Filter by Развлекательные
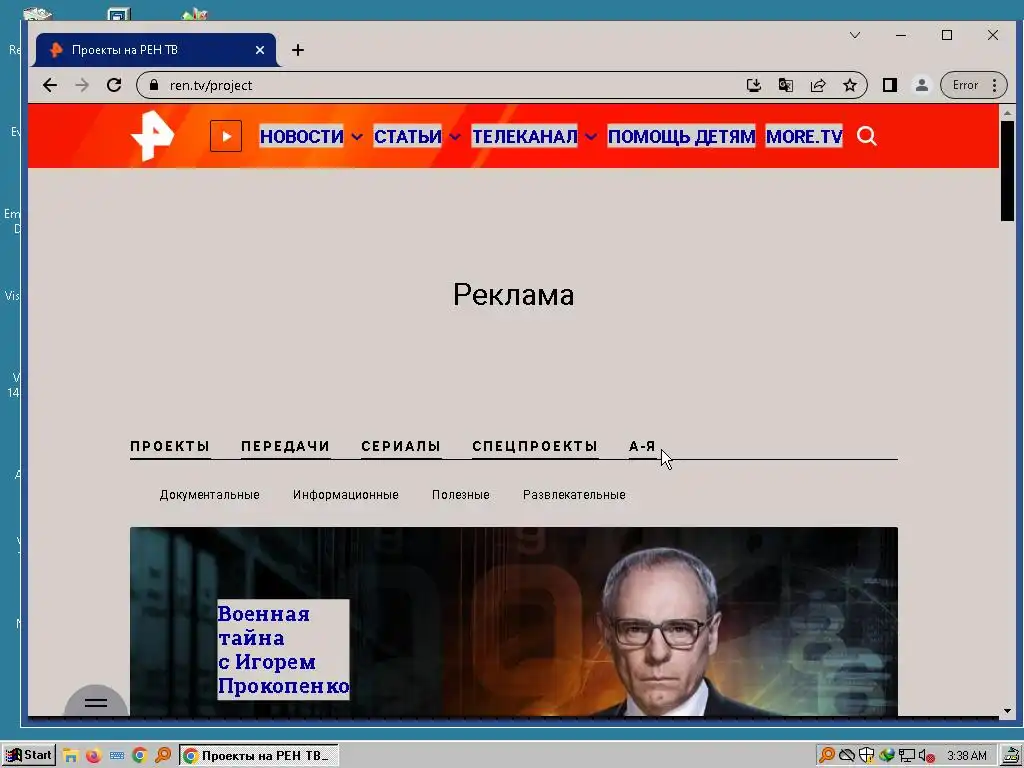Screen dimensions: 1024x768 point(574,495)
